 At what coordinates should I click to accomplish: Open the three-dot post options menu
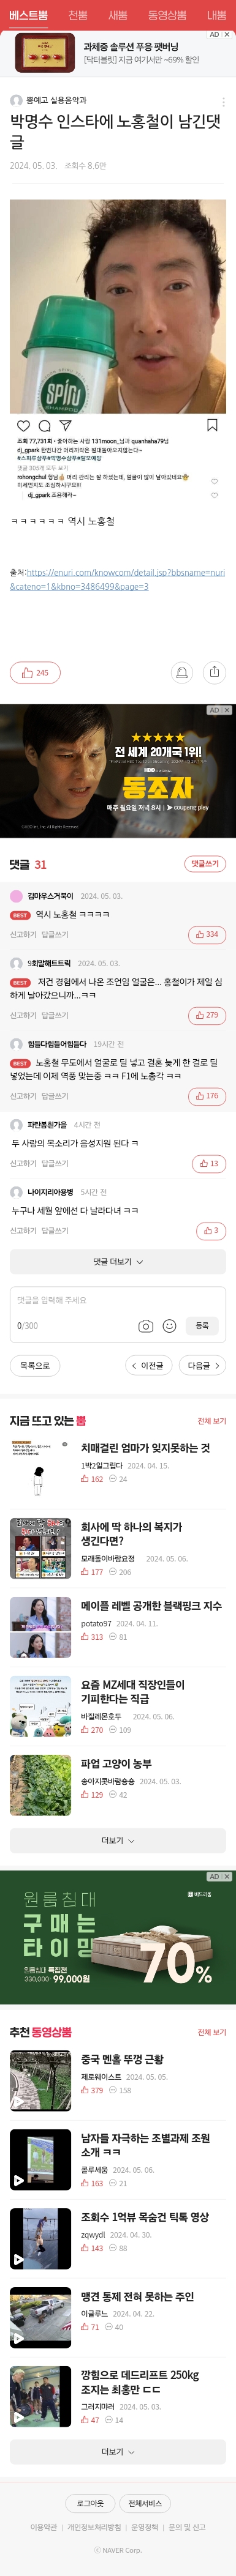[223, 101]
